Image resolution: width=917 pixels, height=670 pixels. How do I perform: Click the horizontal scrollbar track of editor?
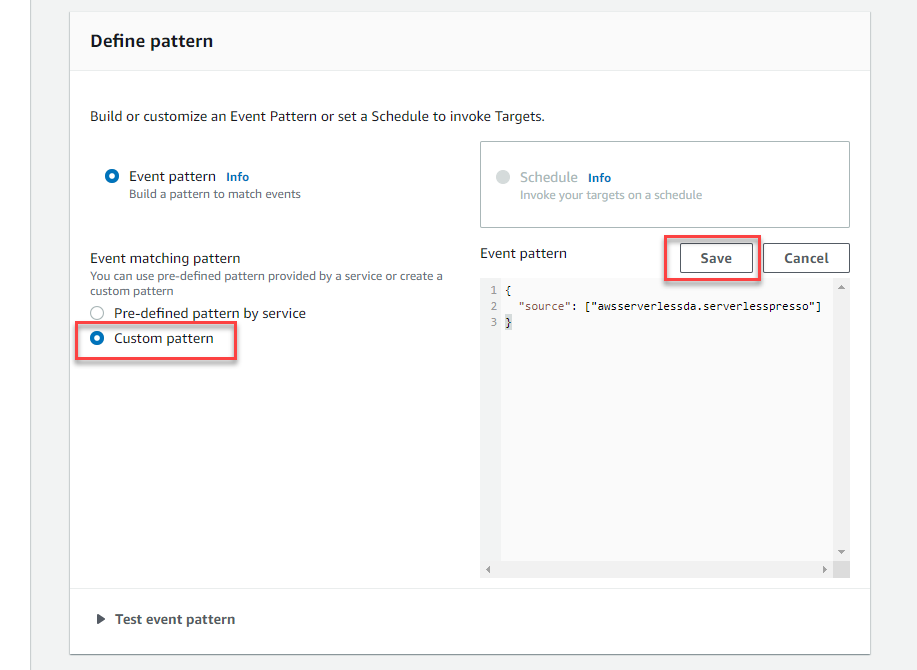pos(656,569)
